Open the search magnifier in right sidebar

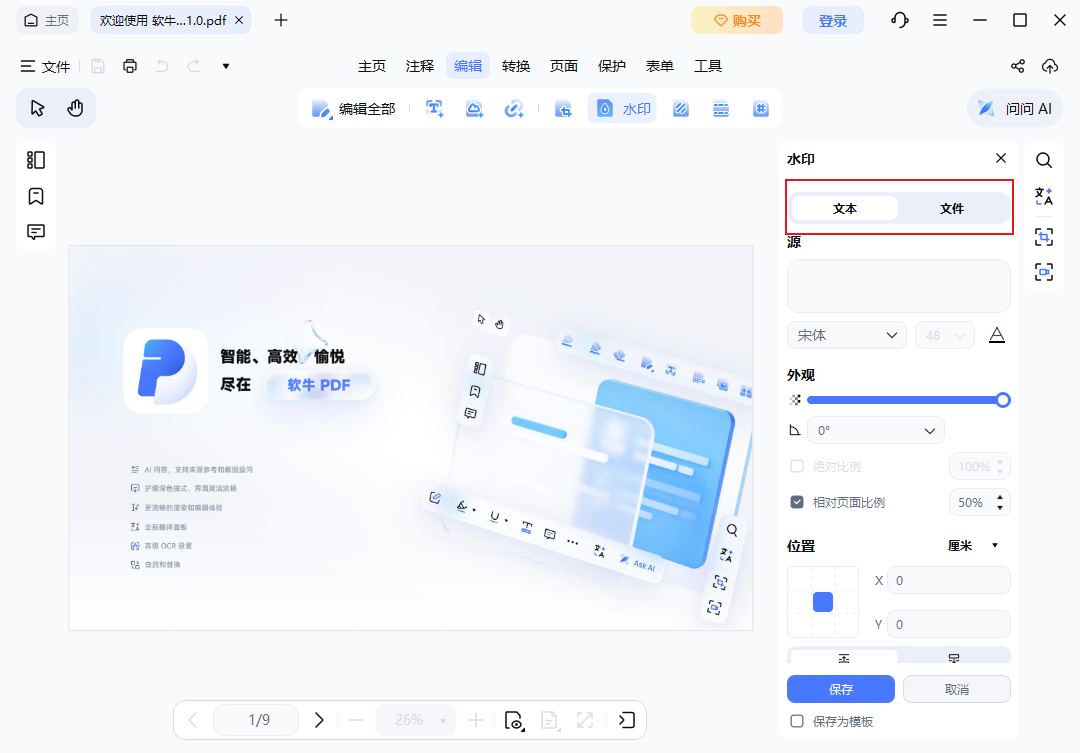[x=1044, y=161]
